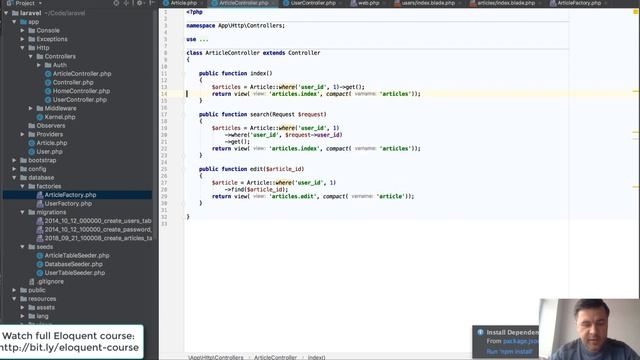The height and width of the screenshot is (360, 640).
Task: Click index() in the bottom breadcrumb
Action: 316,357
